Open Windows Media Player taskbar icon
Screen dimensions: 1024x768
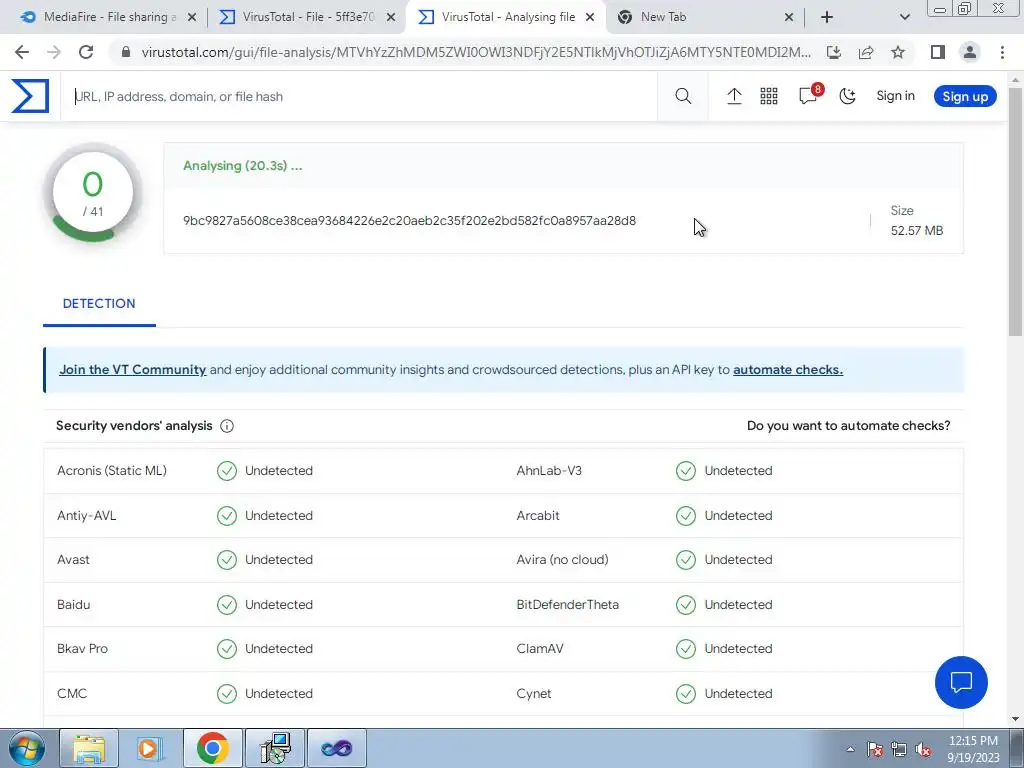click(x=150, y=748)
